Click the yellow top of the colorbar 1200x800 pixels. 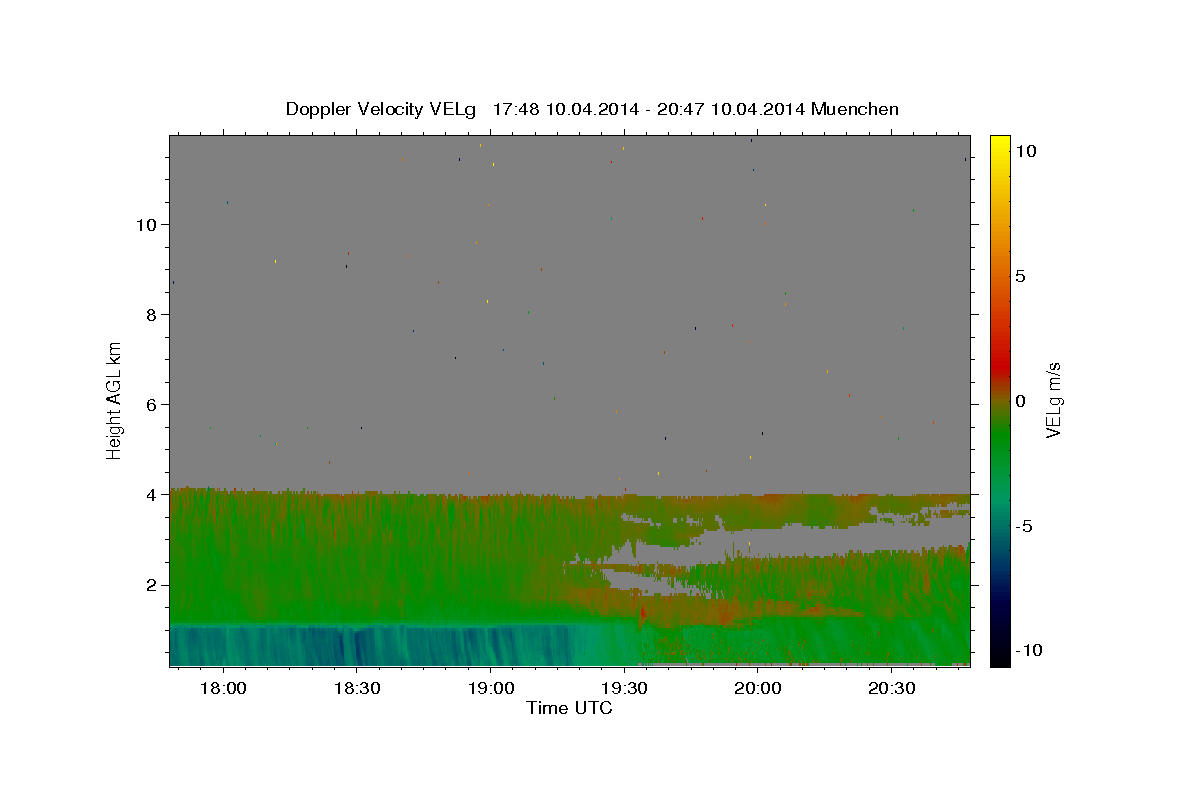coord(1000,142)
